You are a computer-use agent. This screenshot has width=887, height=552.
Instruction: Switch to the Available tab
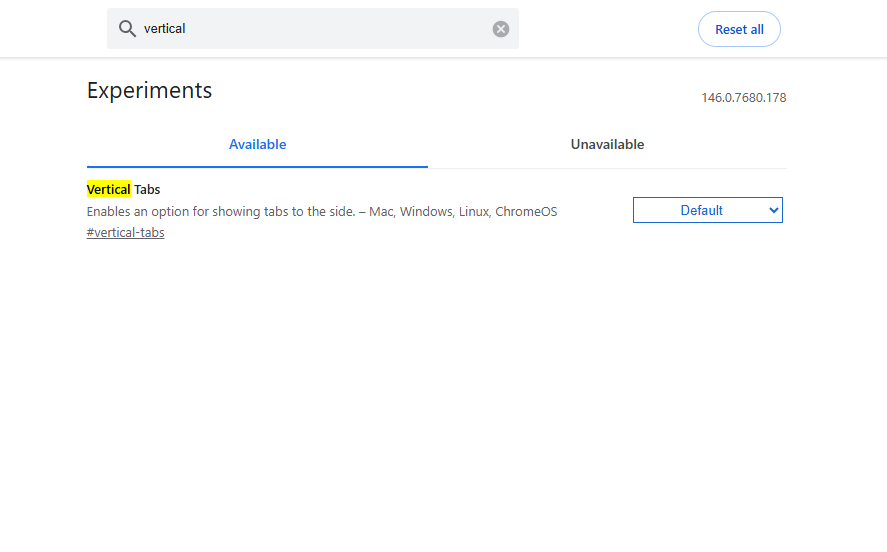257,145
